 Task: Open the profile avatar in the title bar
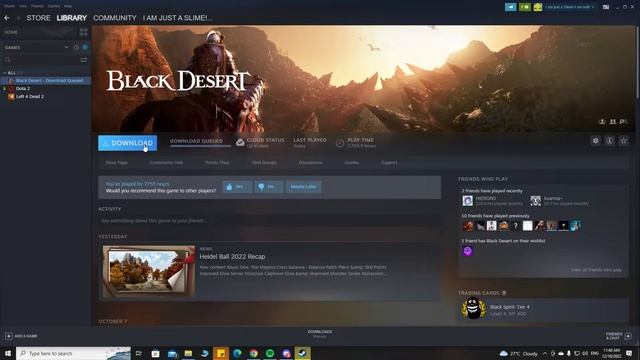538,7
